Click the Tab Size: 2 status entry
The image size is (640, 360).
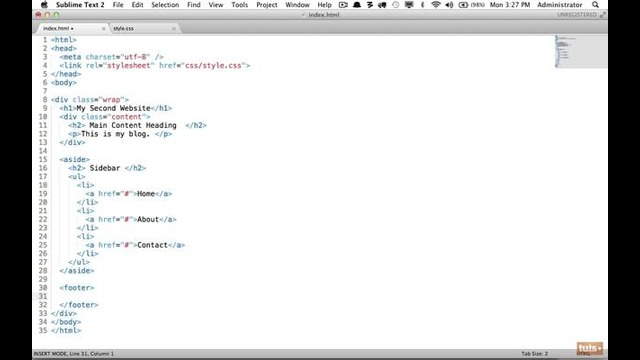point(534,353)
